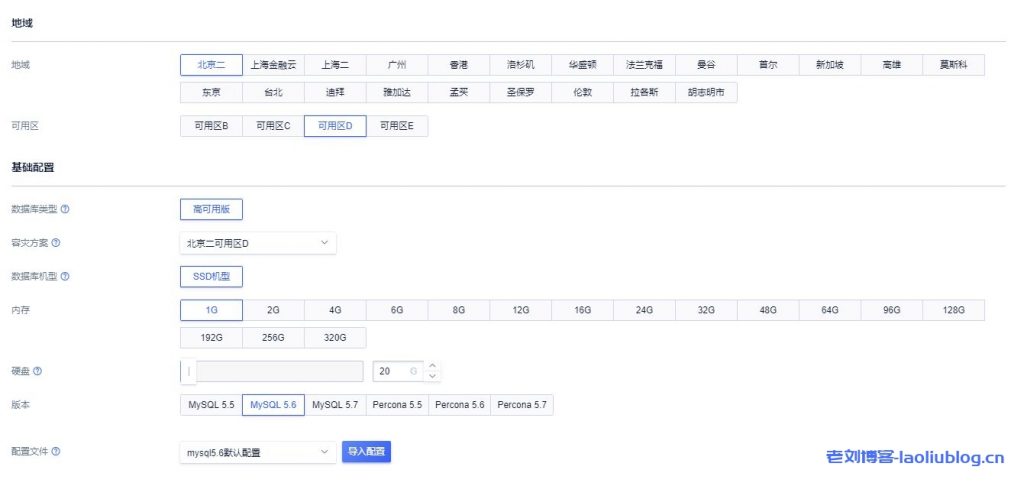Screen dimensions: 1024x486
Task: Switch region to 新加坡
Action: click(x=830, y=65)
